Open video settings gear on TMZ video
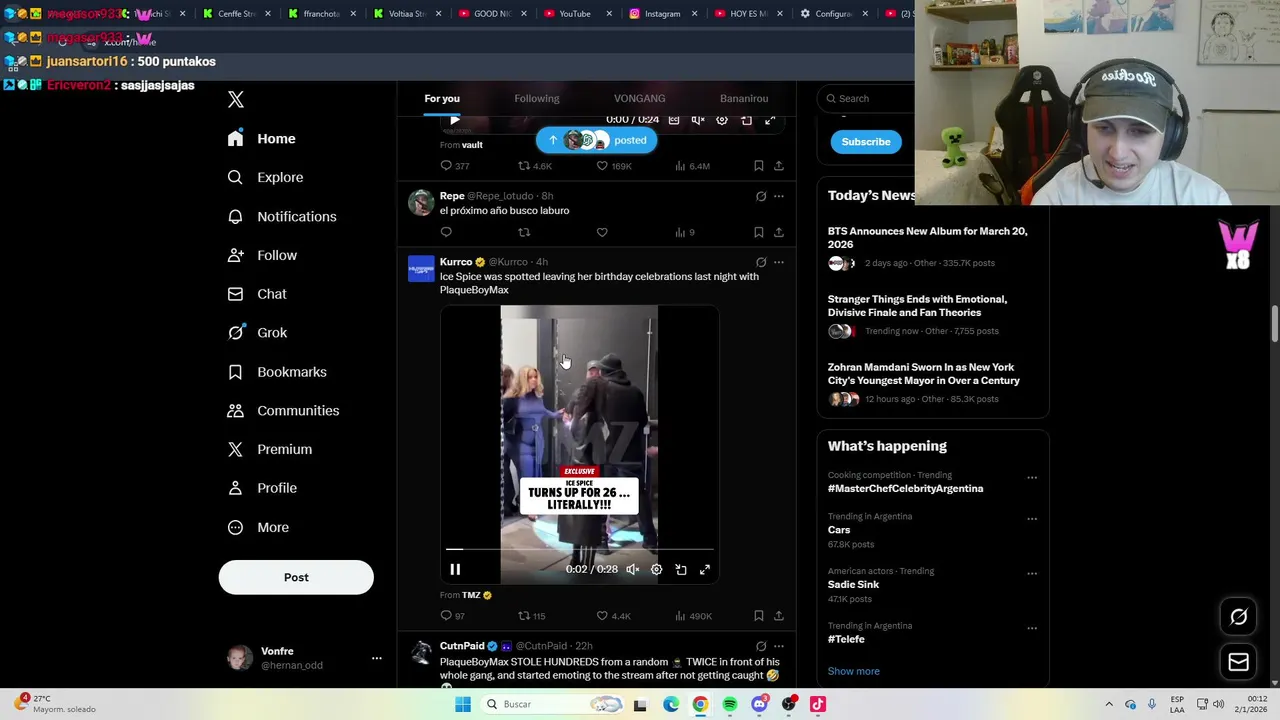1280x720 pixels. click(x=656, y=569)
